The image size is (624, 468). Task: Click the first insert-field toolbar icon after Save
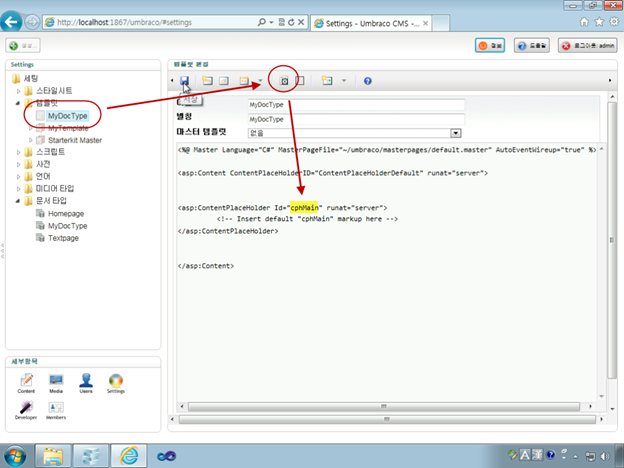tap(207, 80)
